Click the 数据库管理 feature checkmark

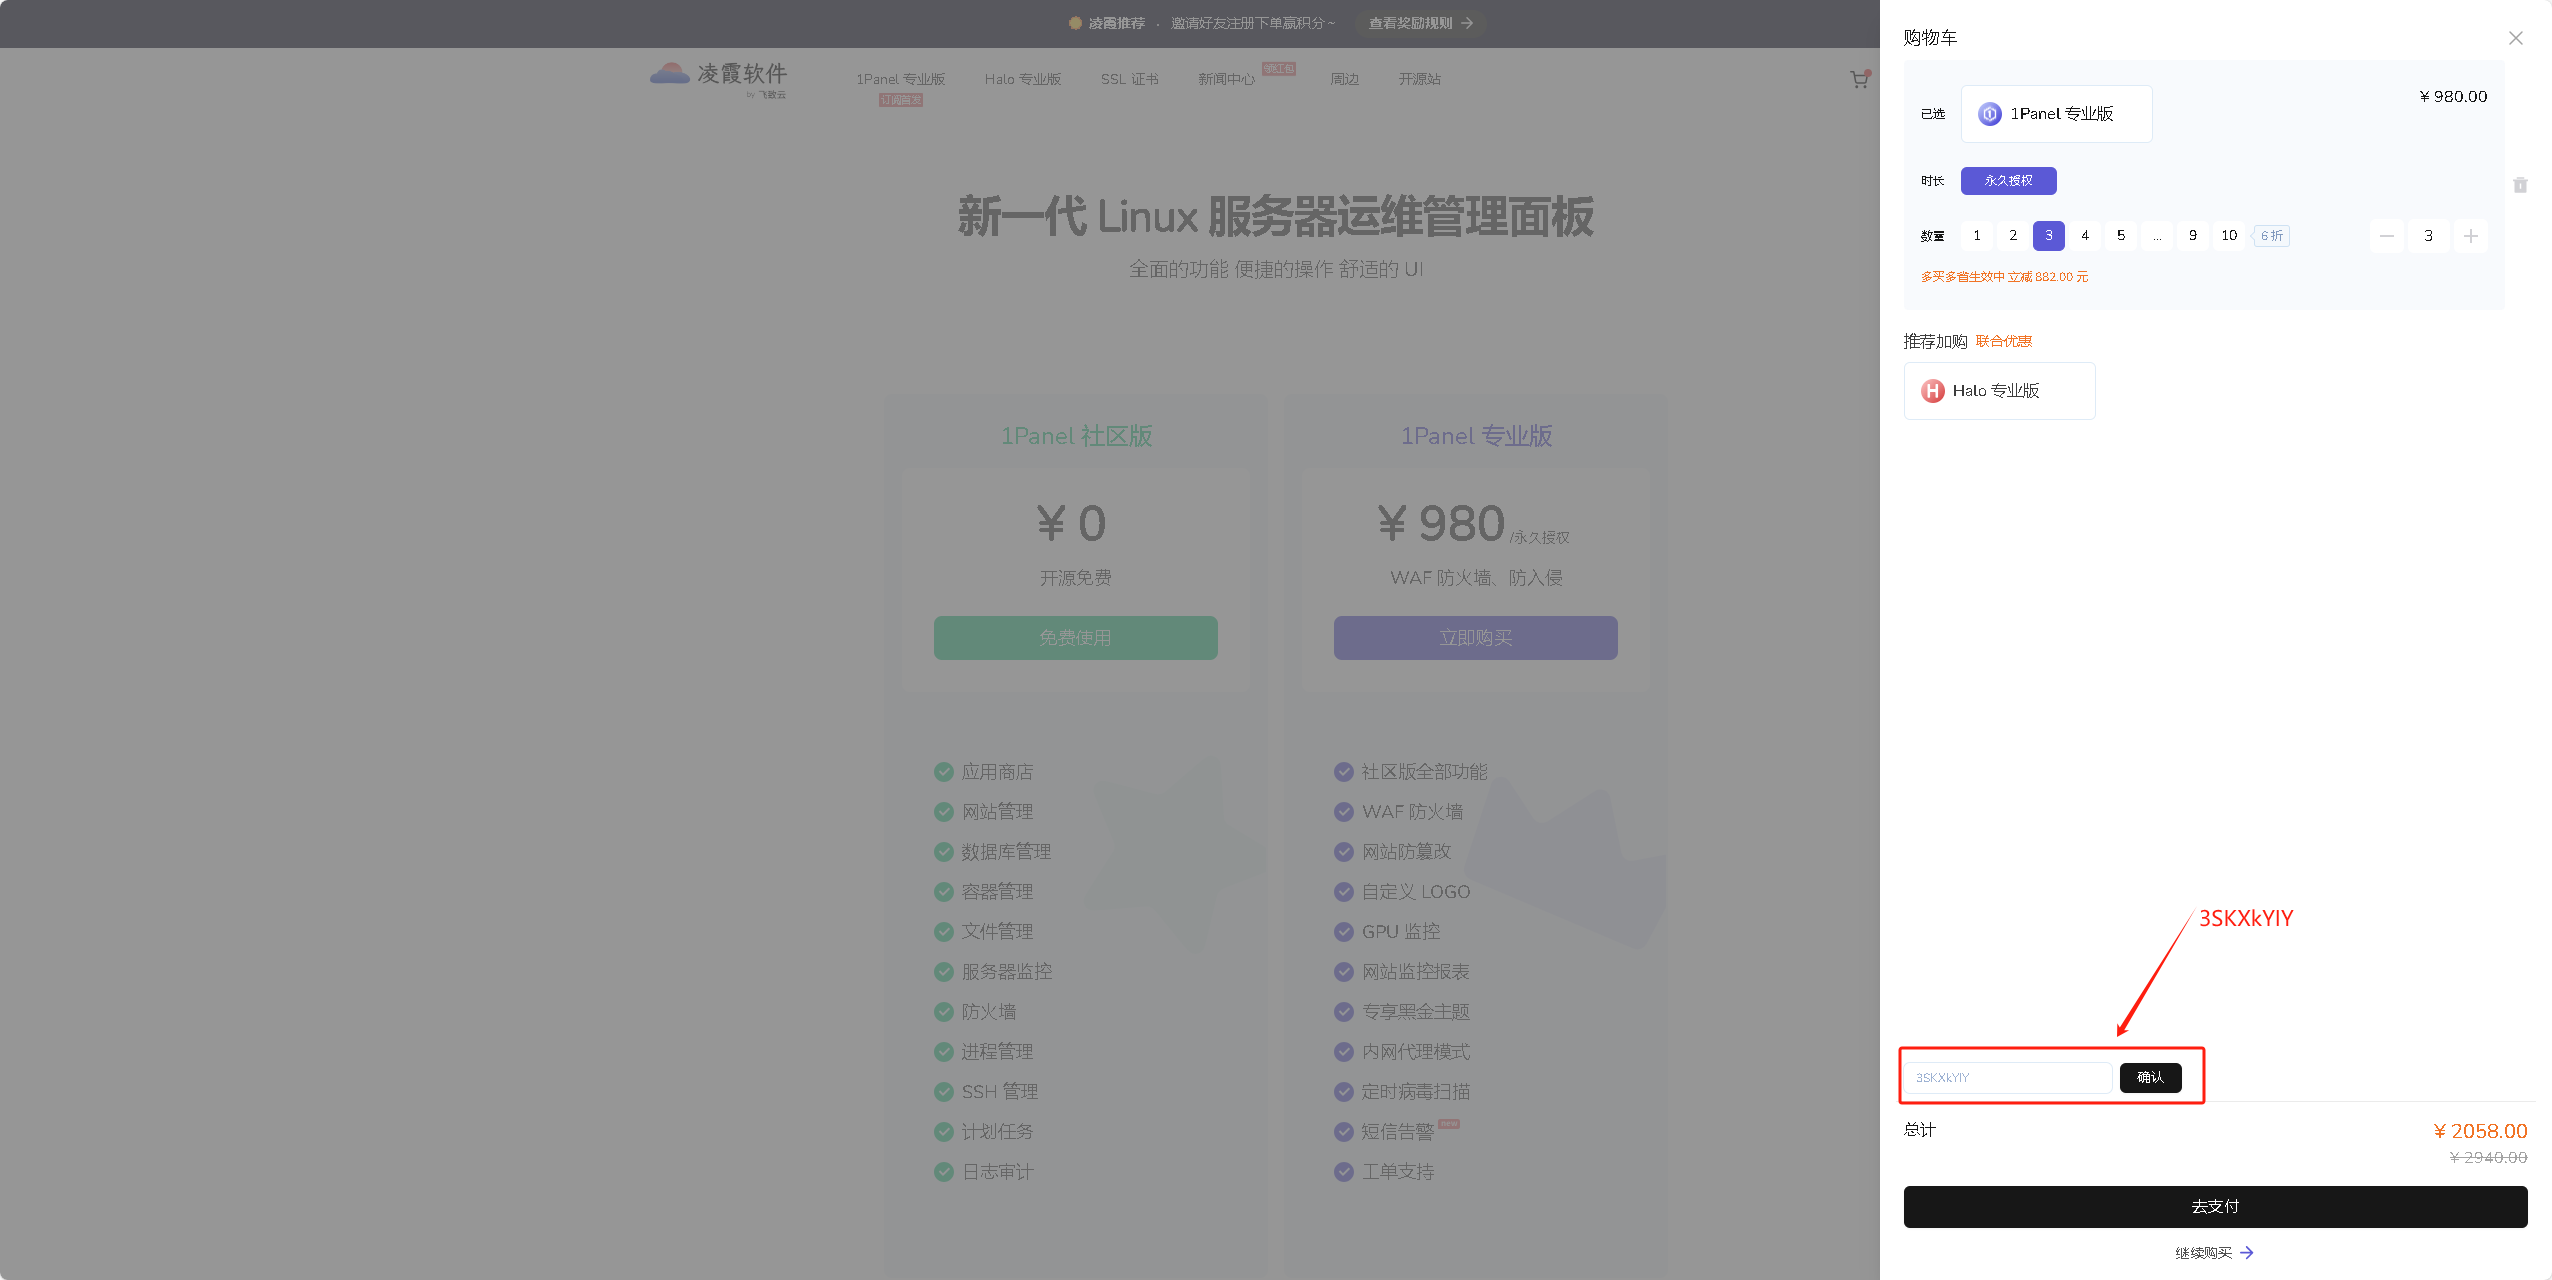[x=943, y=852]
